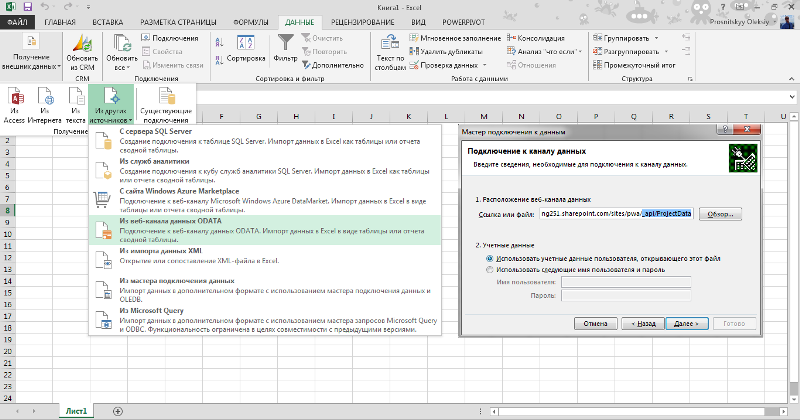Click Промежуточный итог
The width and height of the screenshot is (800, 420).
click(634, 65)
